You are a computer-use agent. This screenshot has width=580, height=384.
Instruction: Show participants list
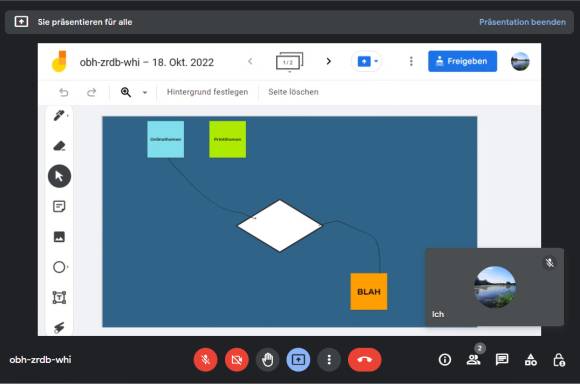coord(473,360)
